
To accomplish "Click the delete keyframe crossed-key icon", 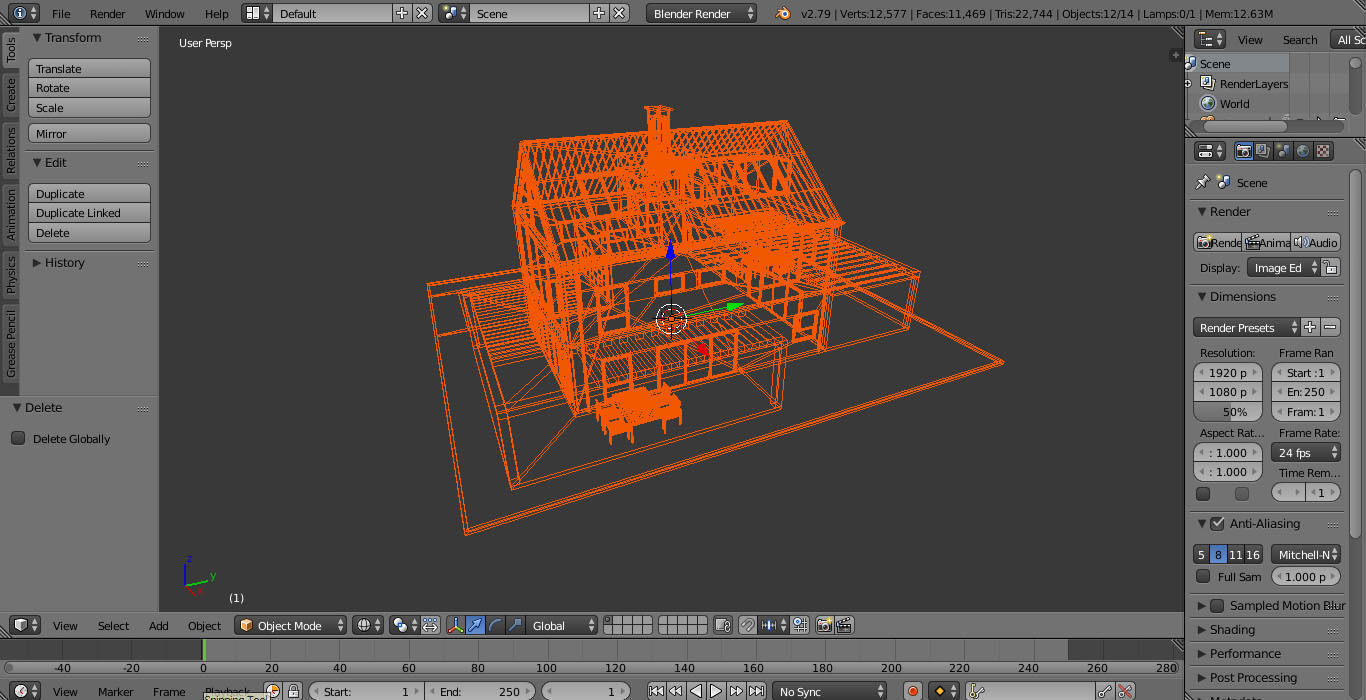I will tap(1125, 691).
